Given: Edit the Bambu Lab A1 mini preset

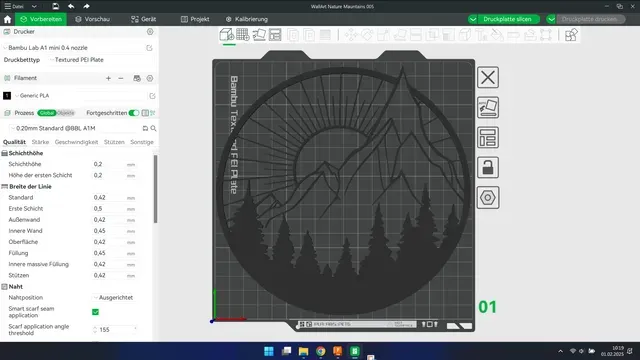Looking at the screenshot, I should pyautogui.click(x=149, y=48).
